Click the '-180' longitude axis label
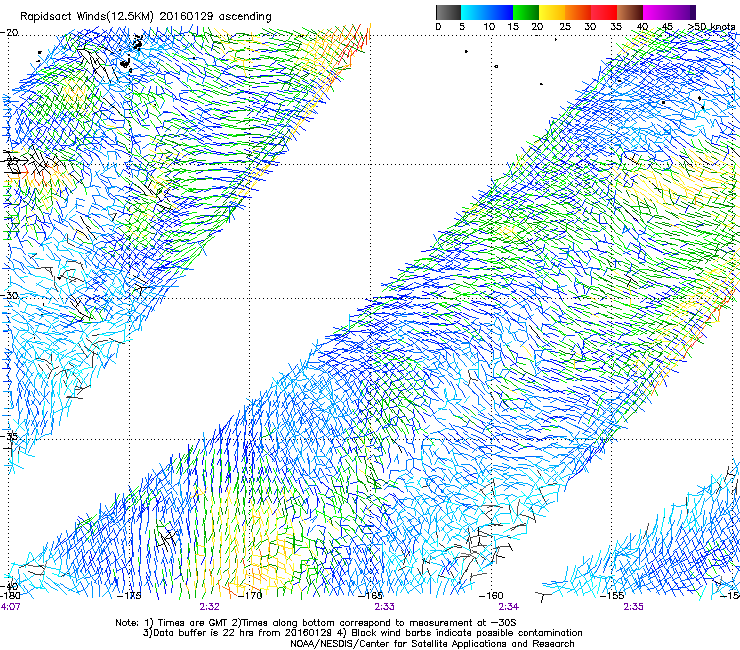740x650 pixels. 10,596
